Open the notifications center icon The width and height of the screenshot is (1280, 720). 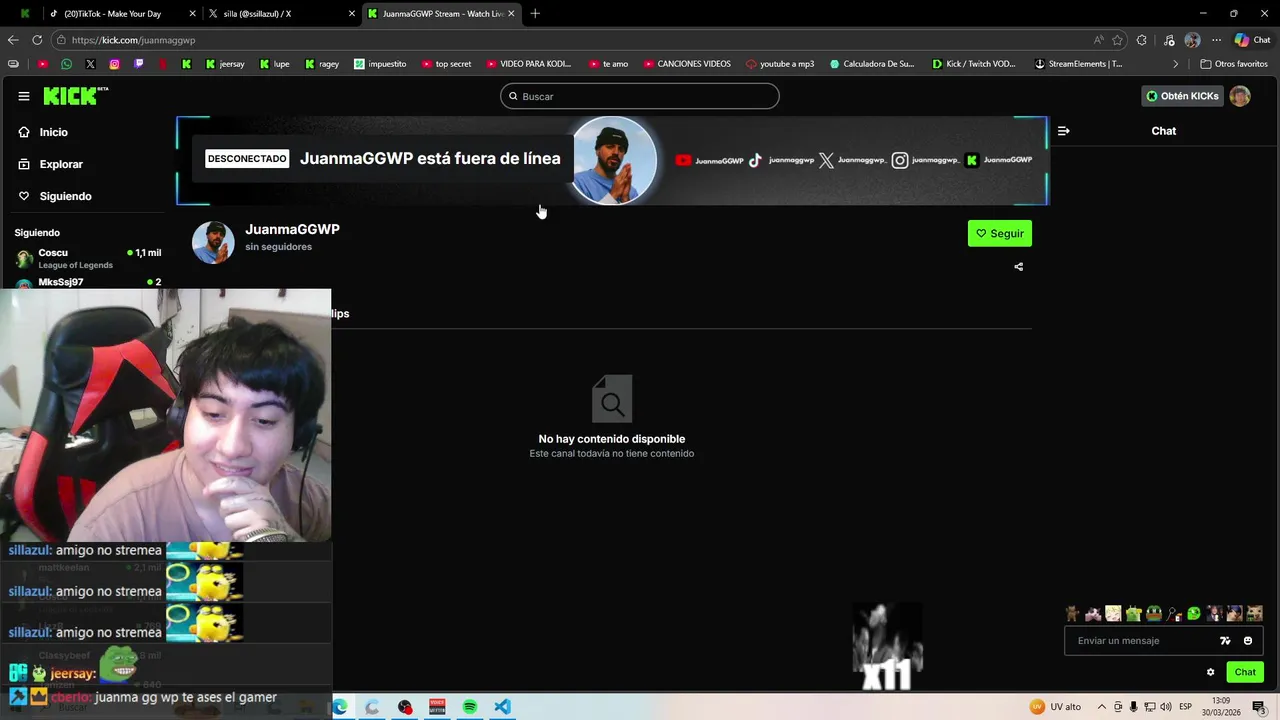1258,707
